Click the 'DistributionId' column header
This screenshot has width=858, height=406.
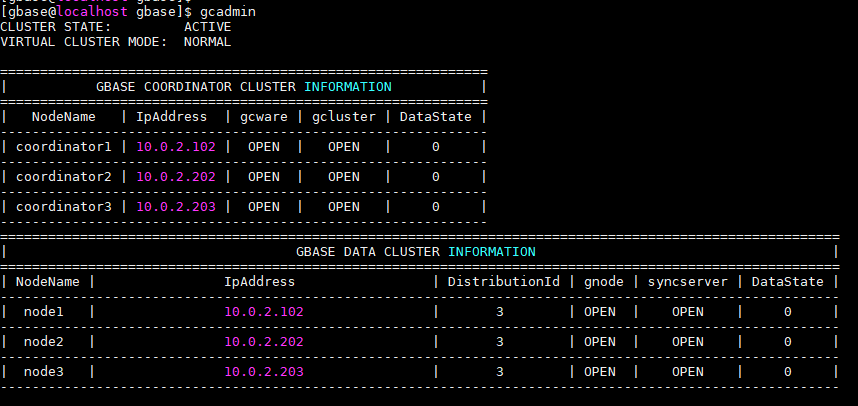503,281
